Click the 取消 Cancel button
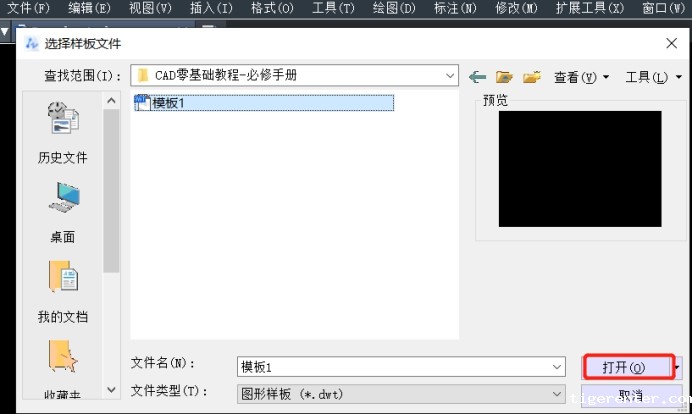Screen dimensions: 692x415 pyautogui.click(x=628, y=394)
